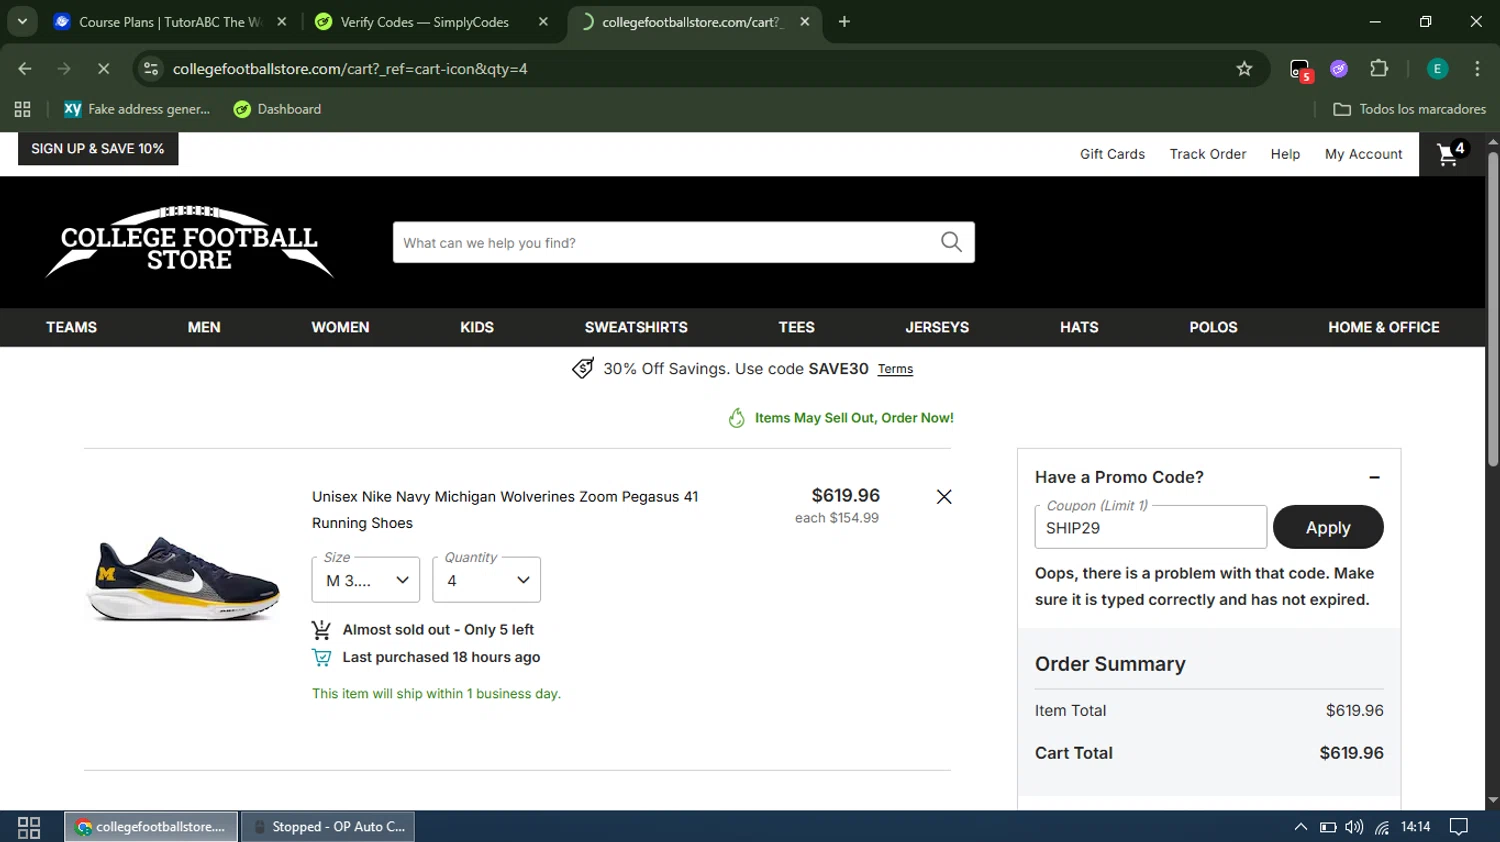The image size is (1500, 842).
Task: Show hidden system tray icons
Action: tap(1300, 827)
